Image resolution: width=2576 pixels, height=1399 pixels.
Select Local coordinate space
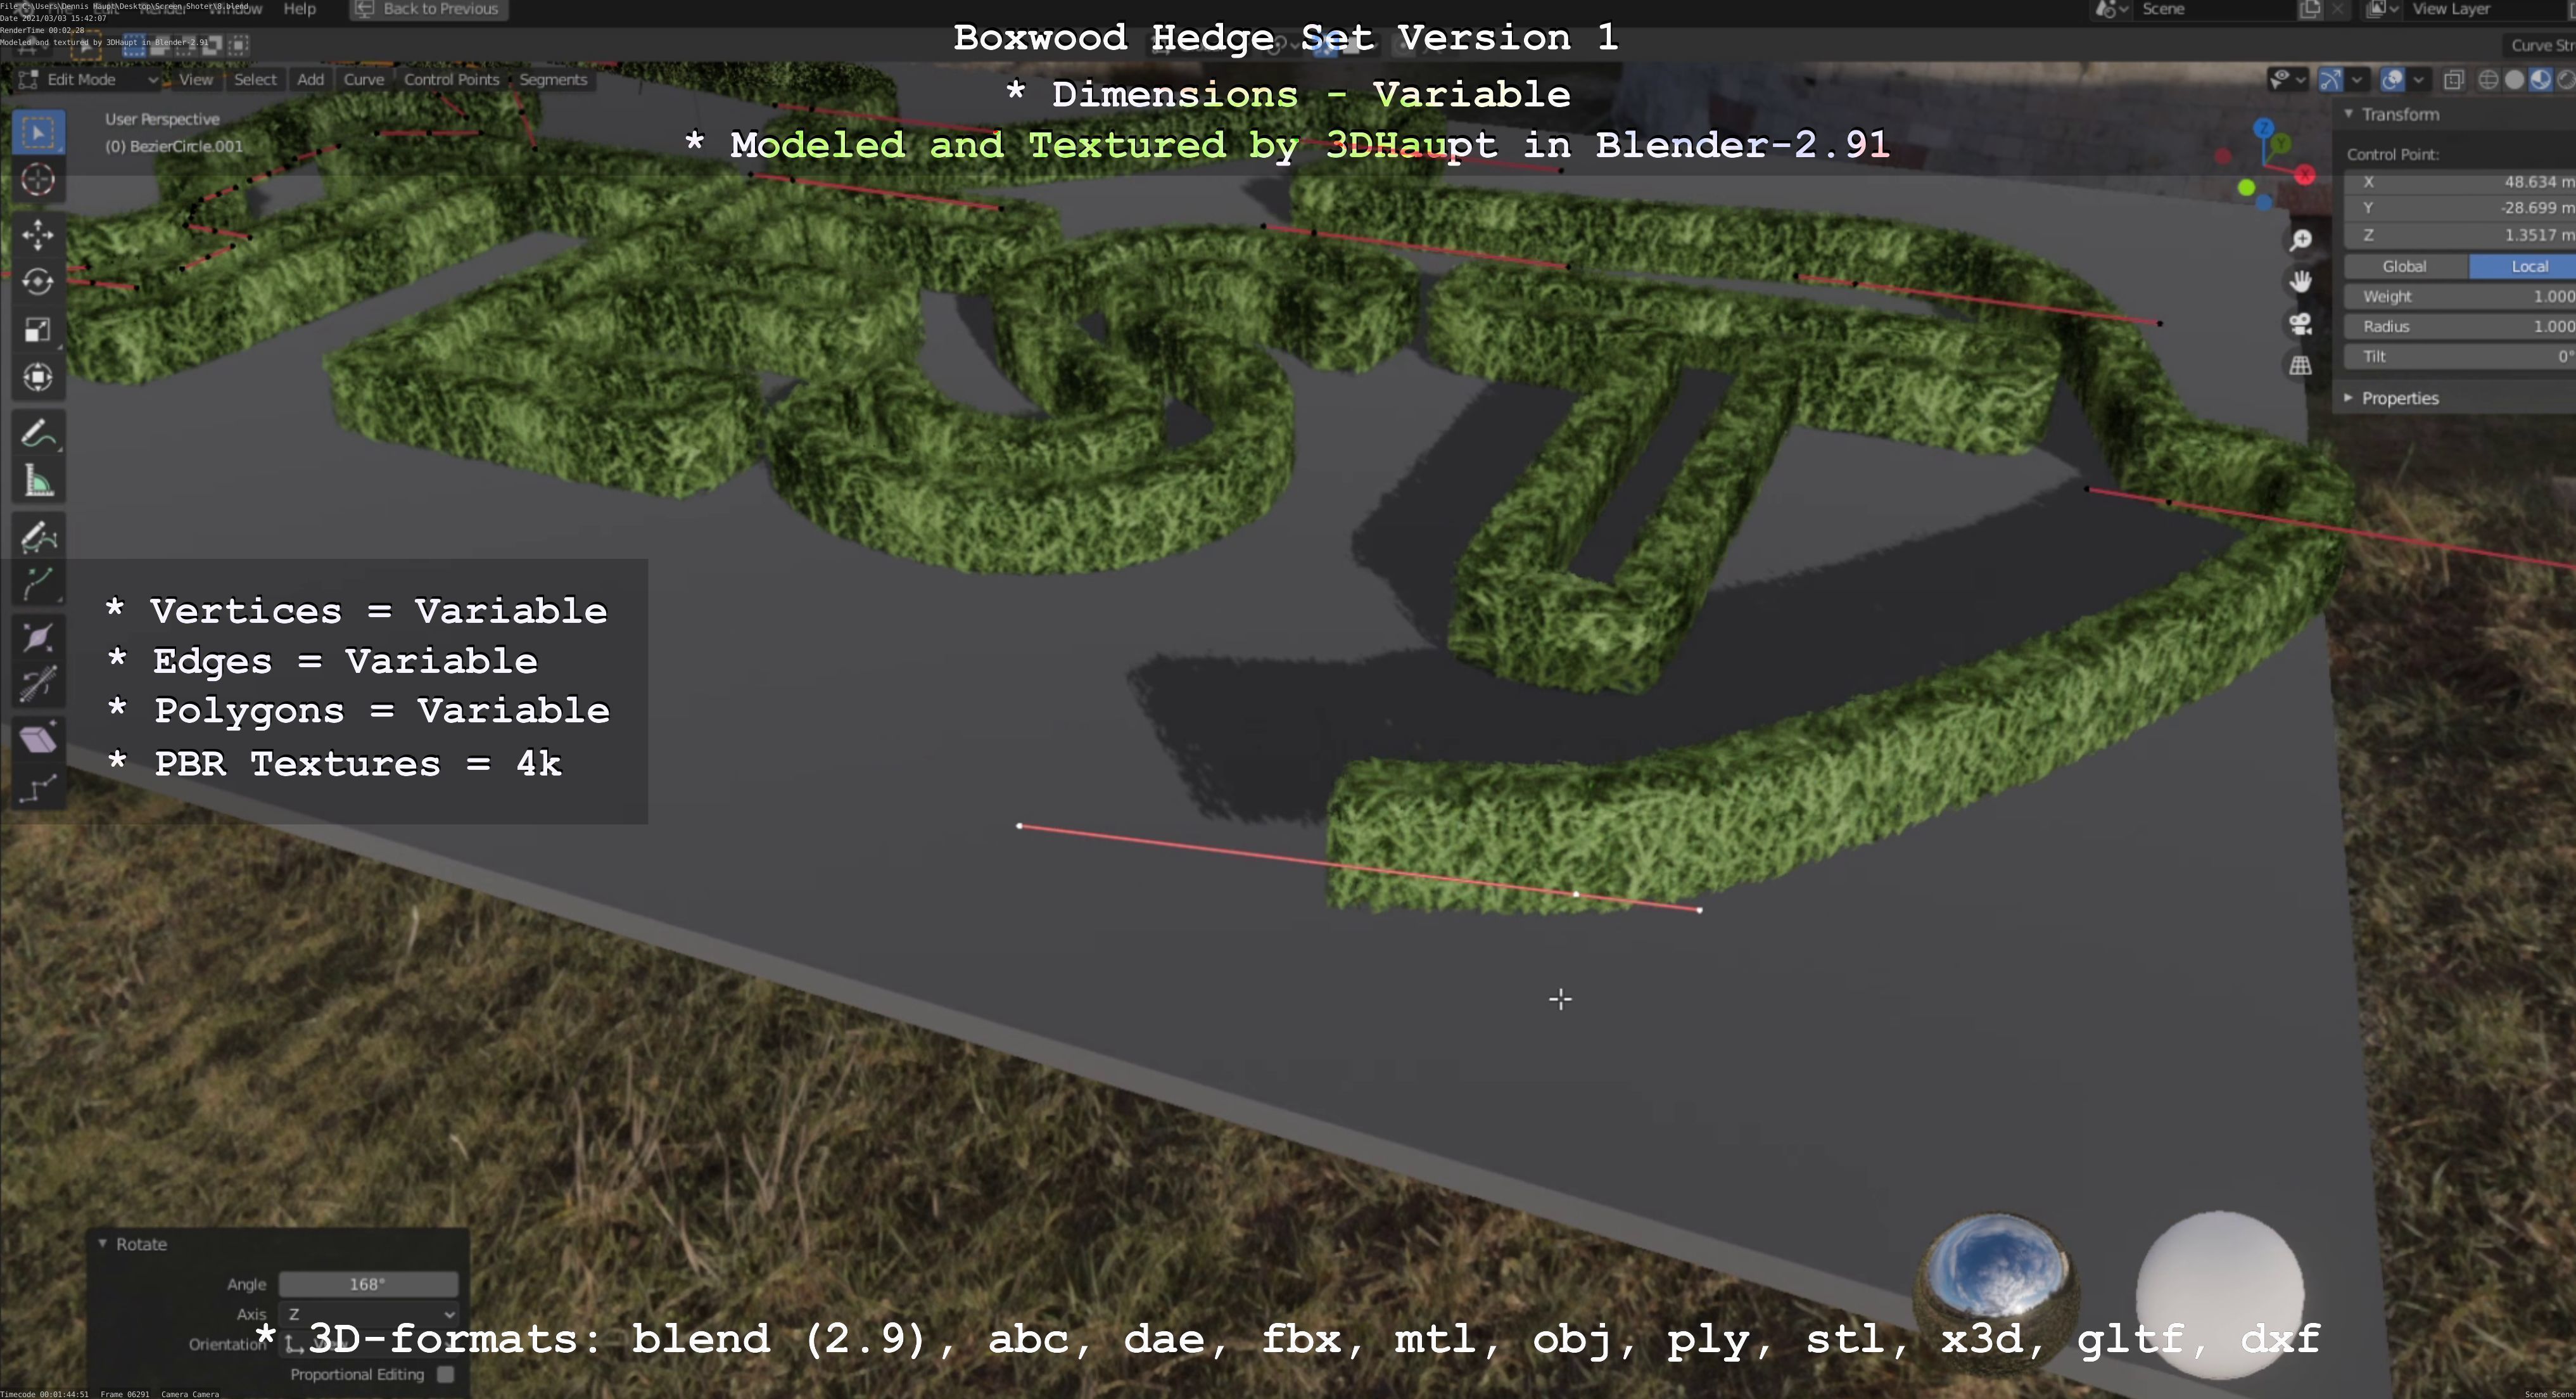2523,266
